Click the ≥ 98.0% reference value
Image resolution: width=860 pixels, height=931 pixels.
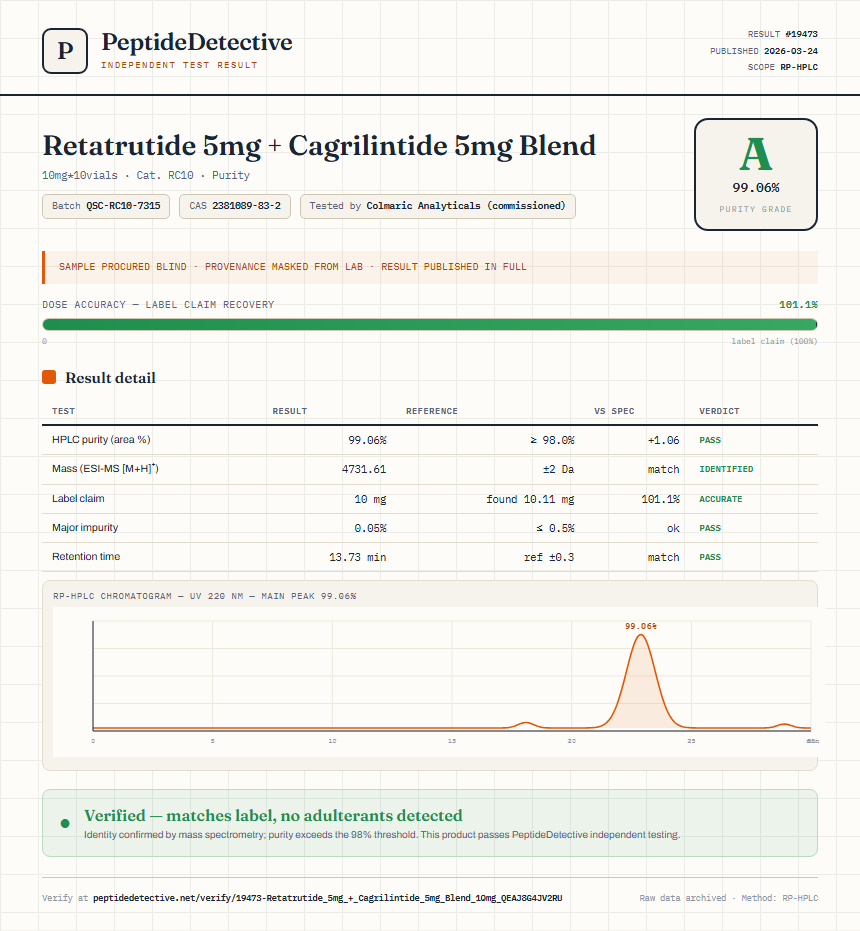tap(552, 440)
